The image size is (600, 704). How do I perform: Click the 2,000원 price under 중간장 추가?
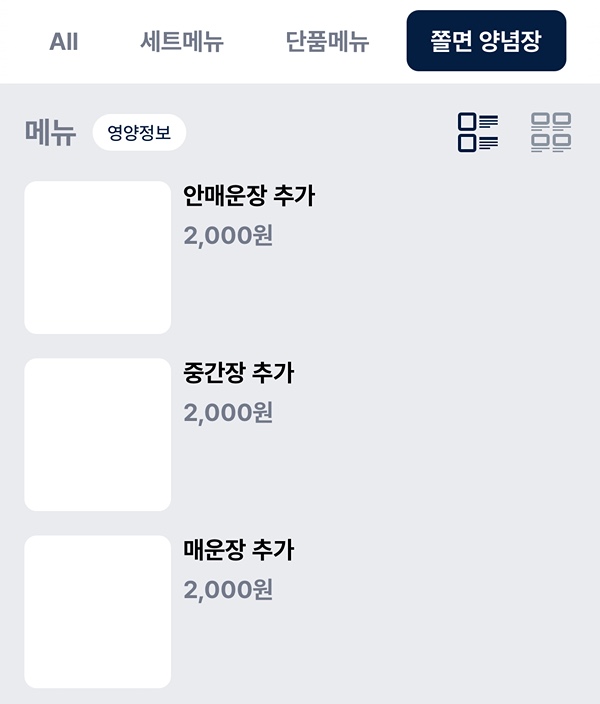tap(228, 413)
